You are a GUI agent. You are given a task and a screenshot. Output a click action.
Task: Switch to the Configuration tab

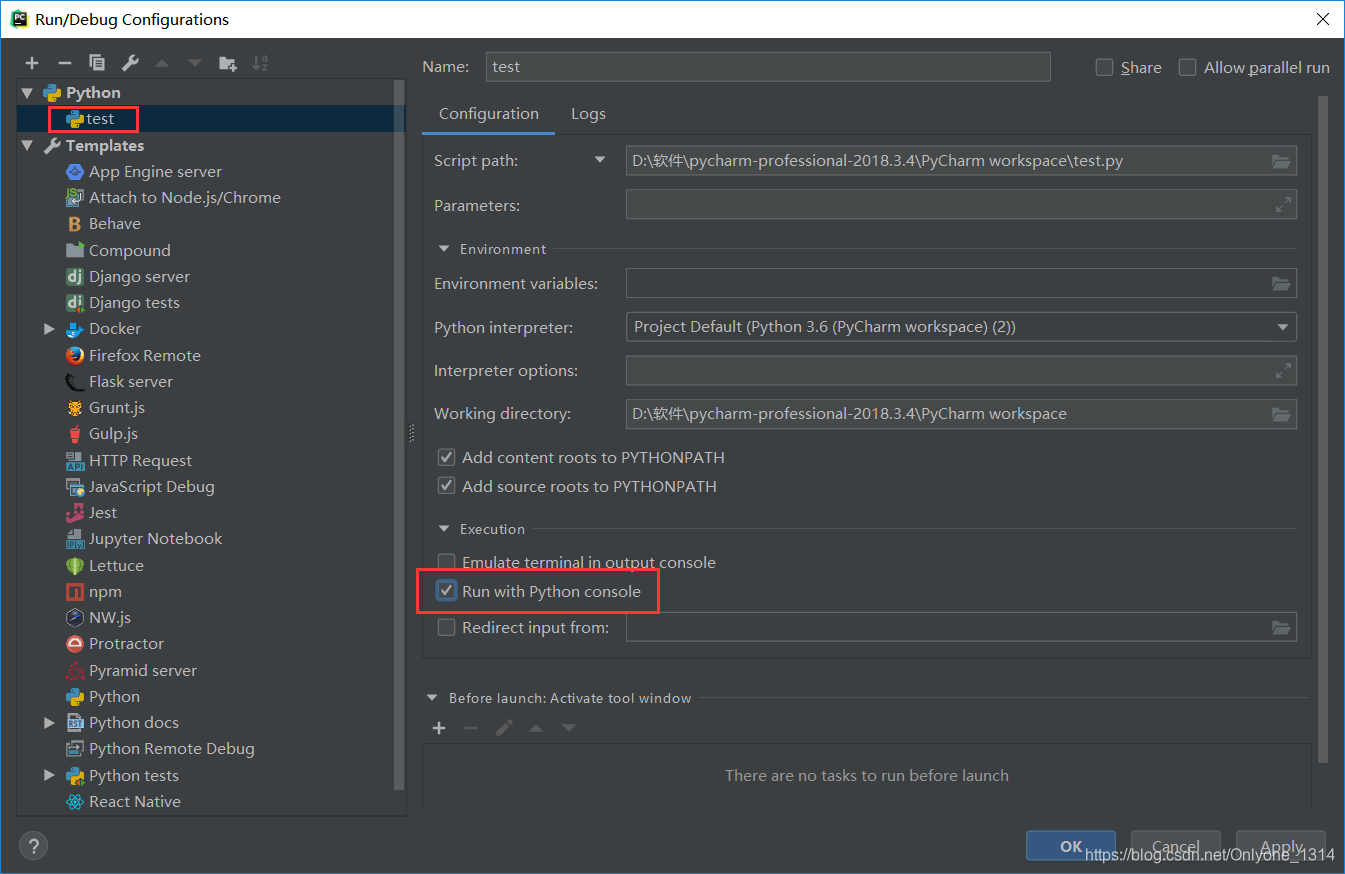pos(489,114)
